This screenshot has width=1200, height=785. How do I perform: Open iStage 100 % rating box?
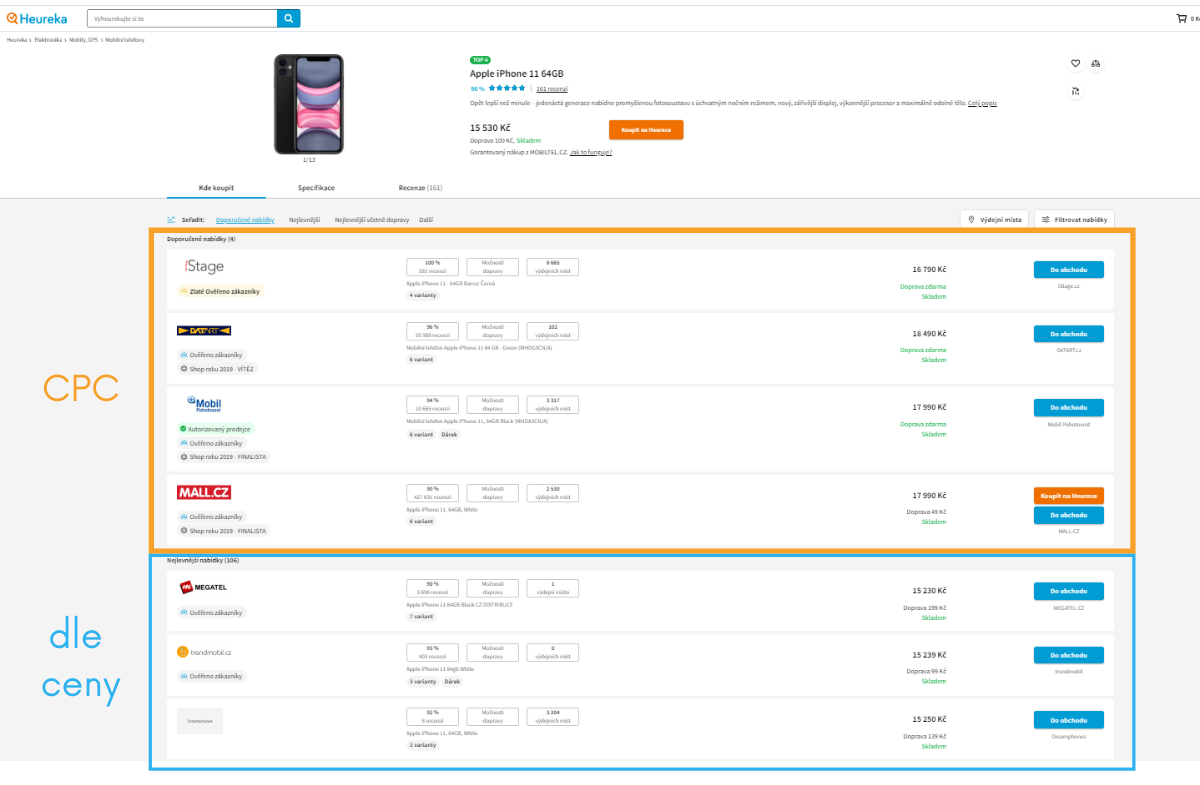432,266
